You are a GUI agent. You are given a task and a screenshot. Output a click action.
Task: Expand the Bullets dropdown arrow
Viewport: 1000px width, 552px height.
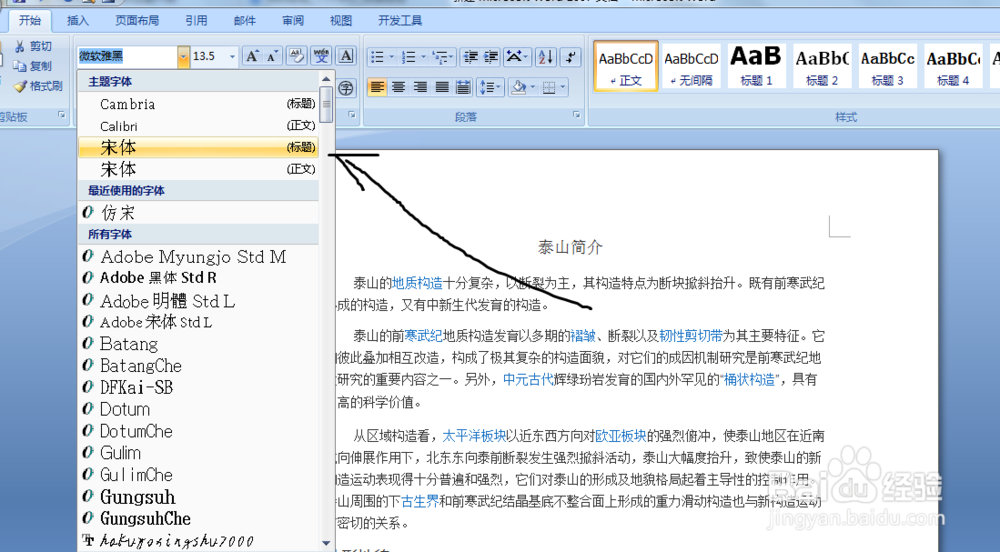[x=392, y=57]
